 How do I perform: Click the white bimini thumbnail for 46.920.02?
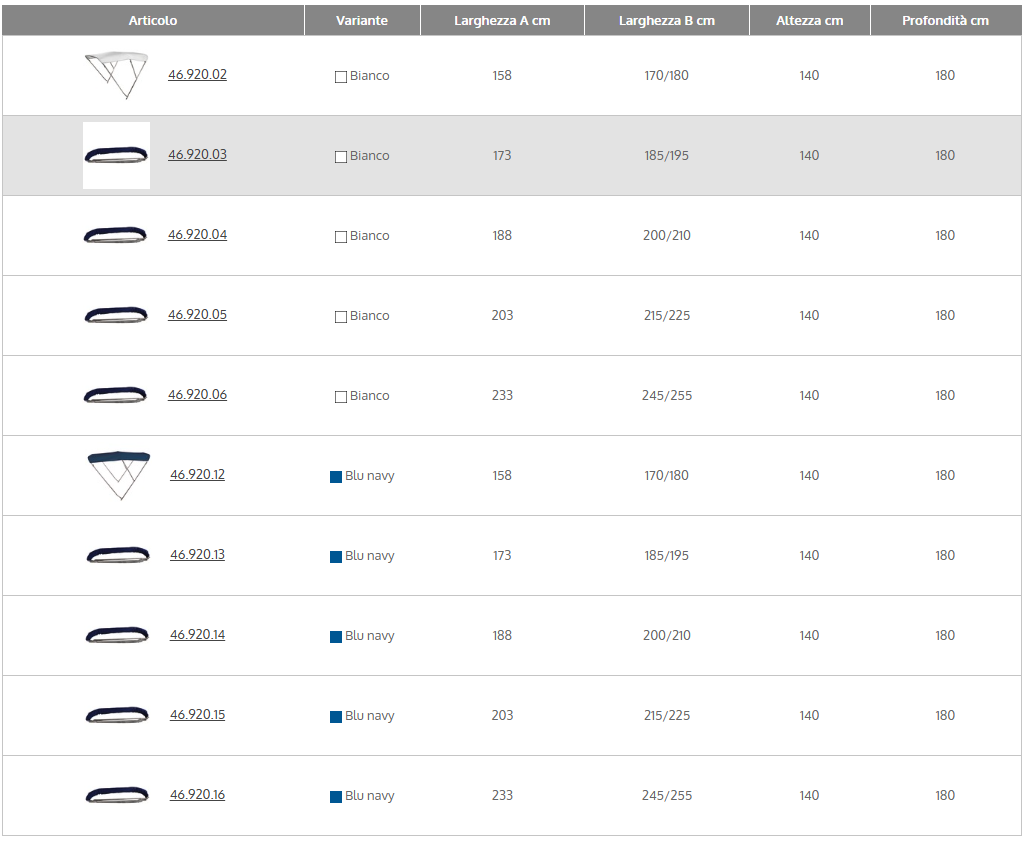(x=116, y=75)
